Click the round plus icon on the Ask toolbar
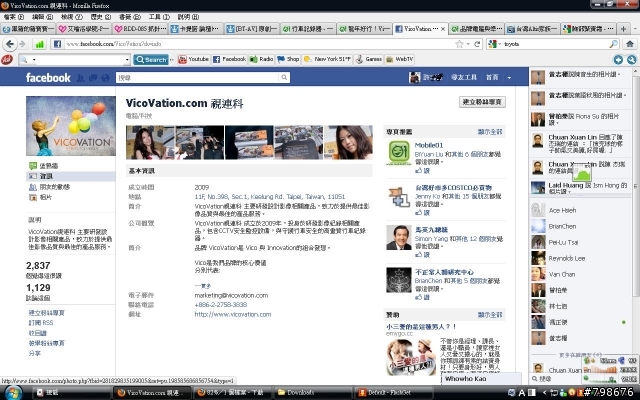This screenshot has height=400, width=640. coord(618,60)
